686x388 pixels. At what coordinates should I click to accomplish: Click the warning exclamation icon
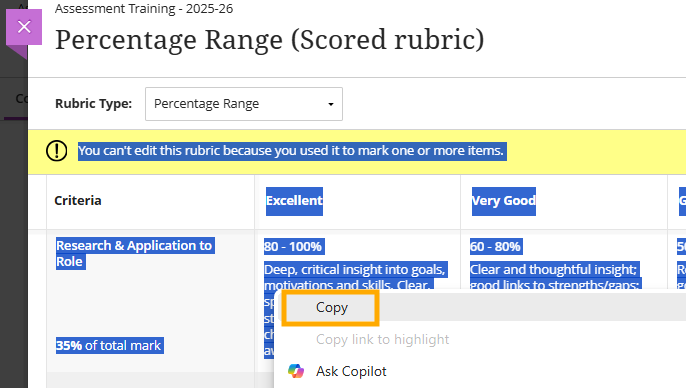point(56,151)
